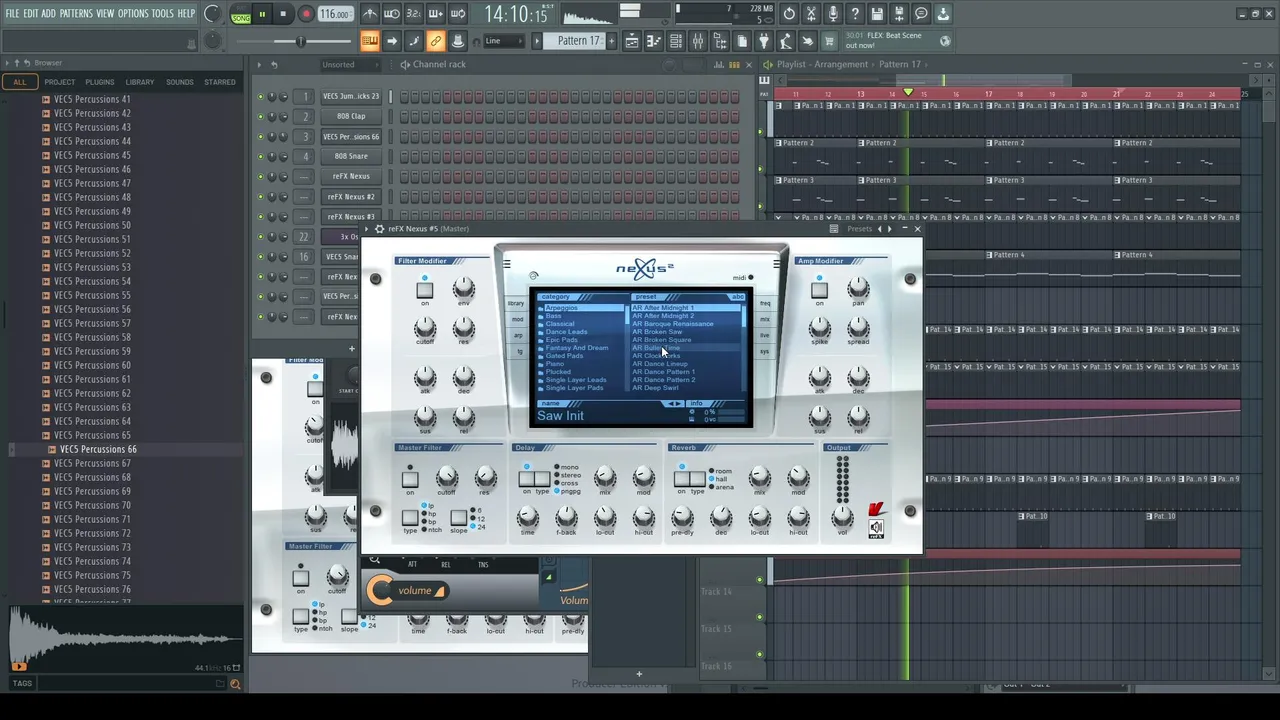Viewport: 1280px width, 720px height.
Task: Stop playback with the stop button
Action: tap(283, 14)
